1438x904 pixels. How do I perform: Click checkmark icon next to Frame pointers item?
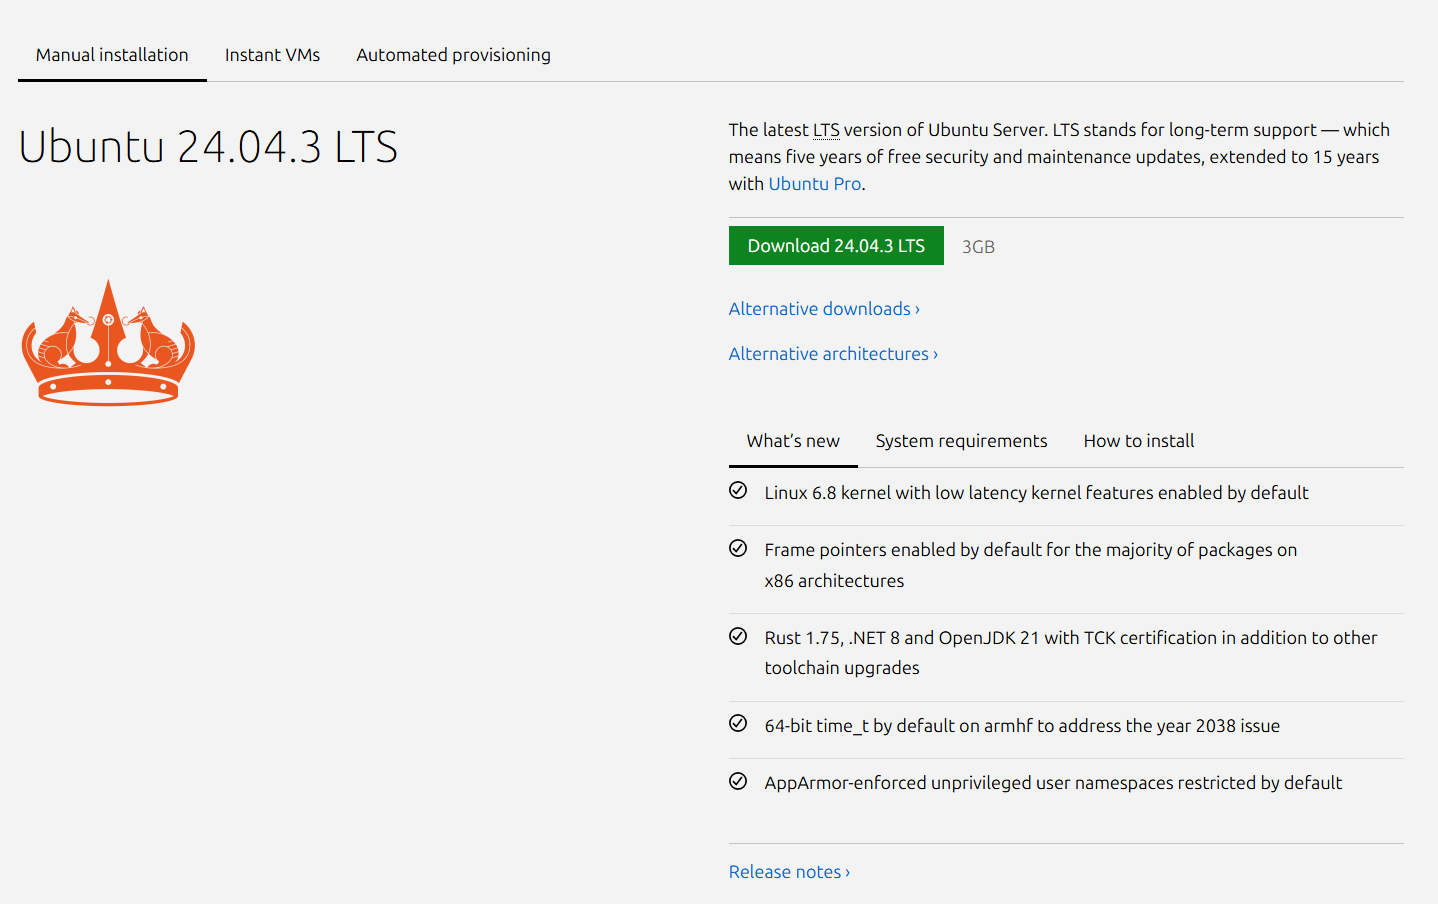738,548
